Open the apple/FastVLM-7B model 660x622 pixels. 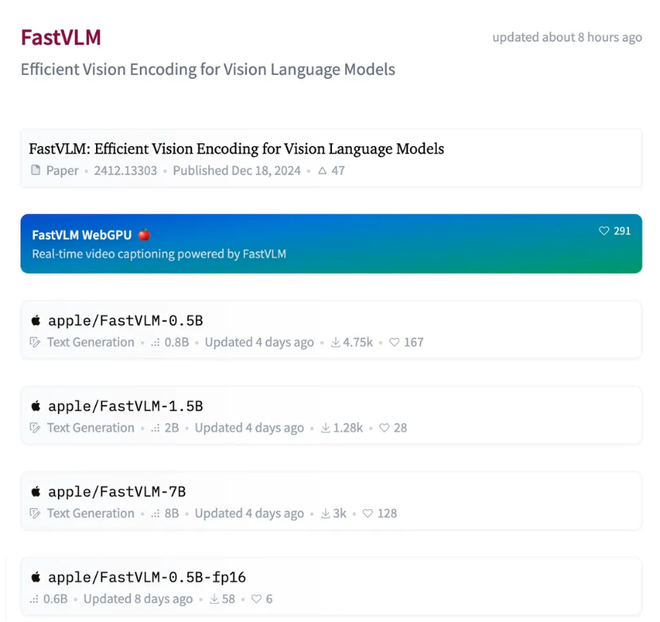(117, 492)
